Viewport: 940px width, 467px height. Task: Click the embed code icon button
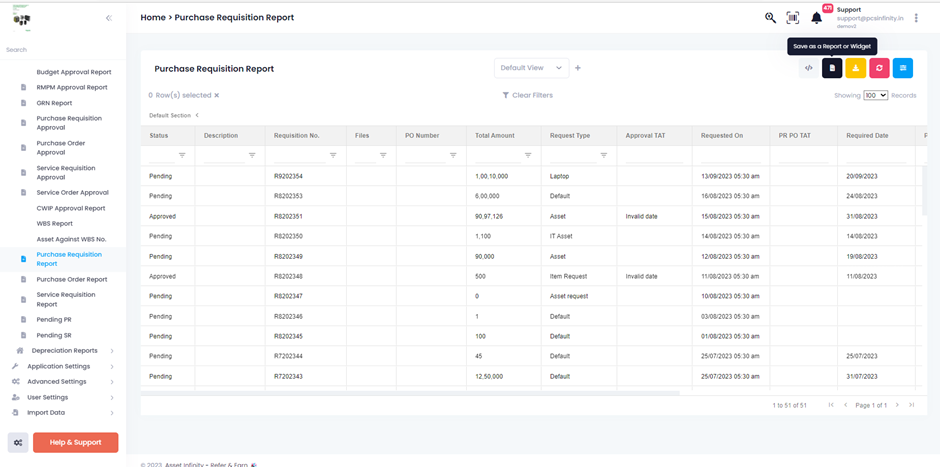809,68
